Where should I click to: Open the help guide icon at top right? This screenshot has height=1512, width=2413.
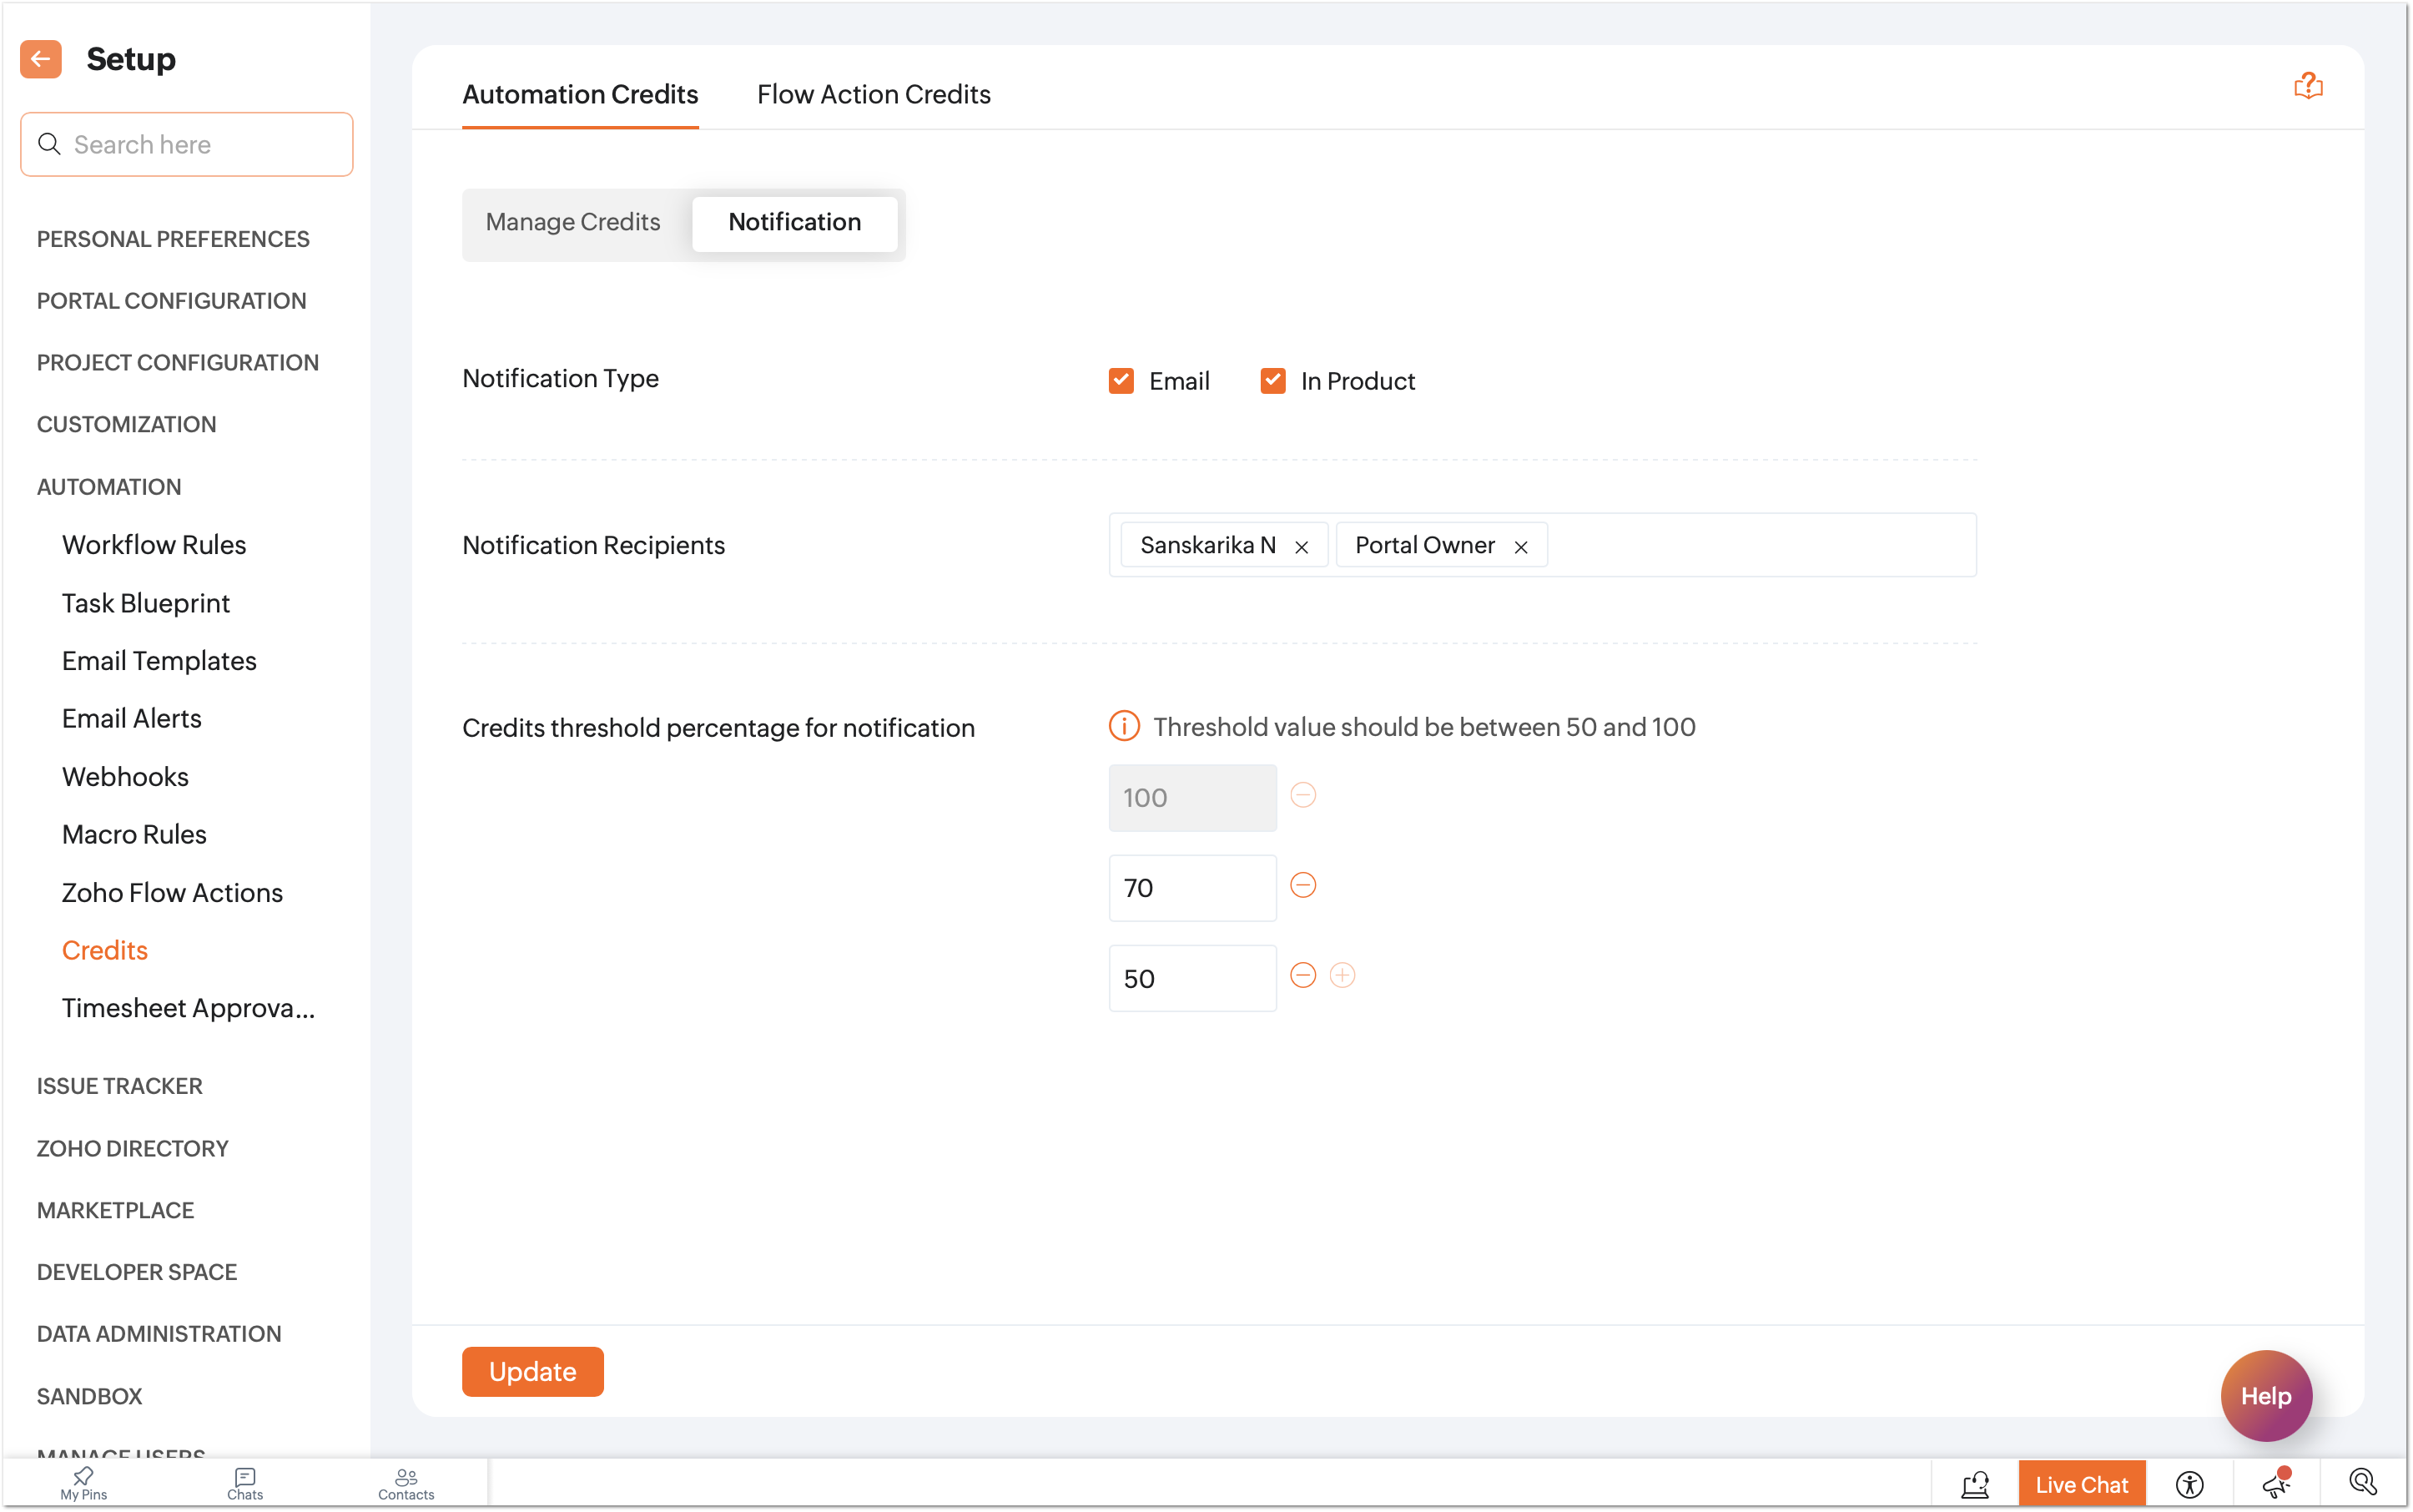(x=2307, y=86)
